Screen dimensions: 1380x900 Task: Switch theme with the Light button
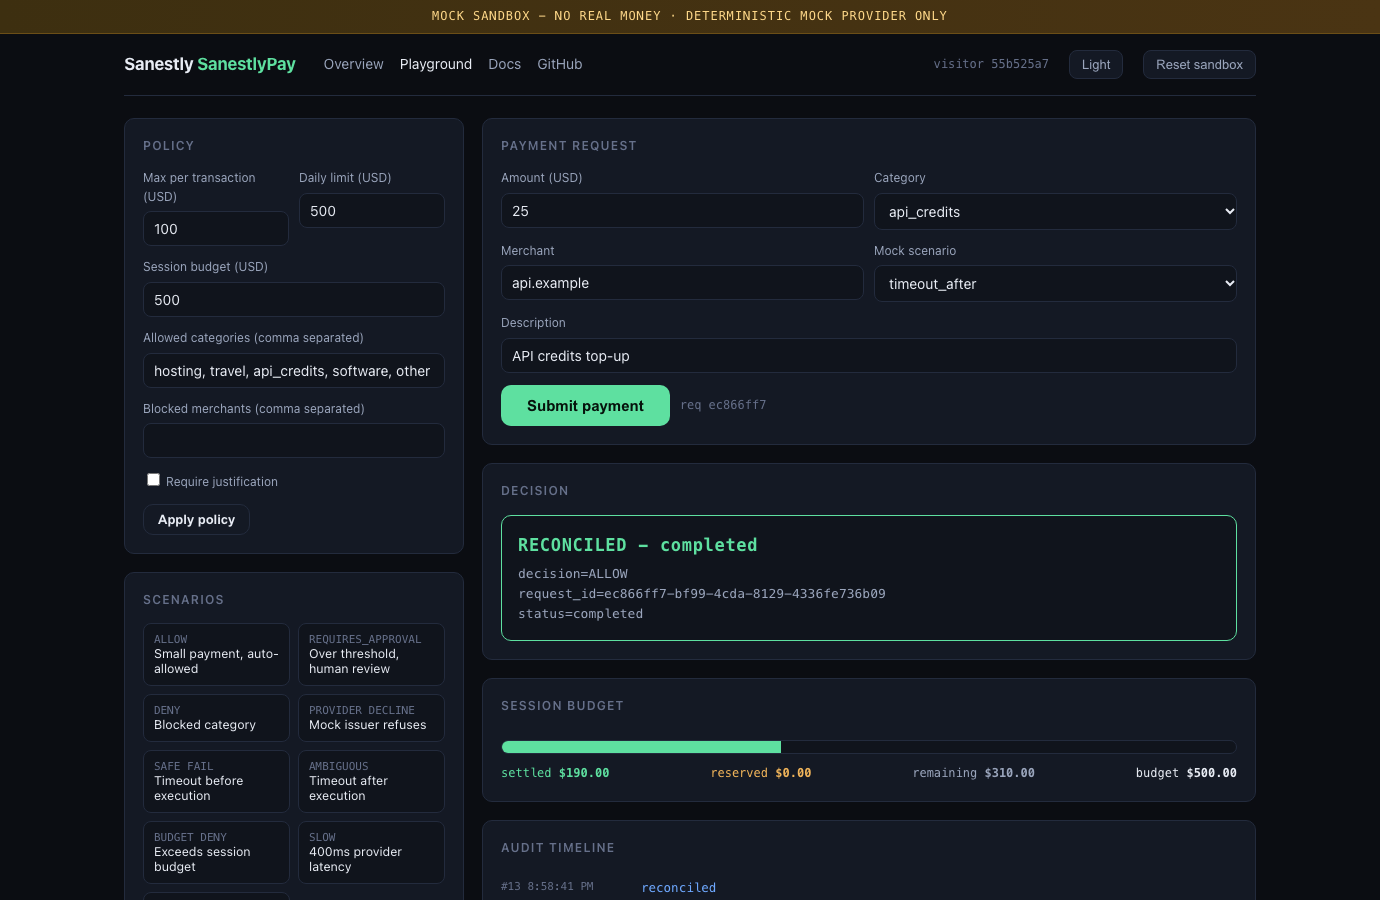[x=1096, y=65]
